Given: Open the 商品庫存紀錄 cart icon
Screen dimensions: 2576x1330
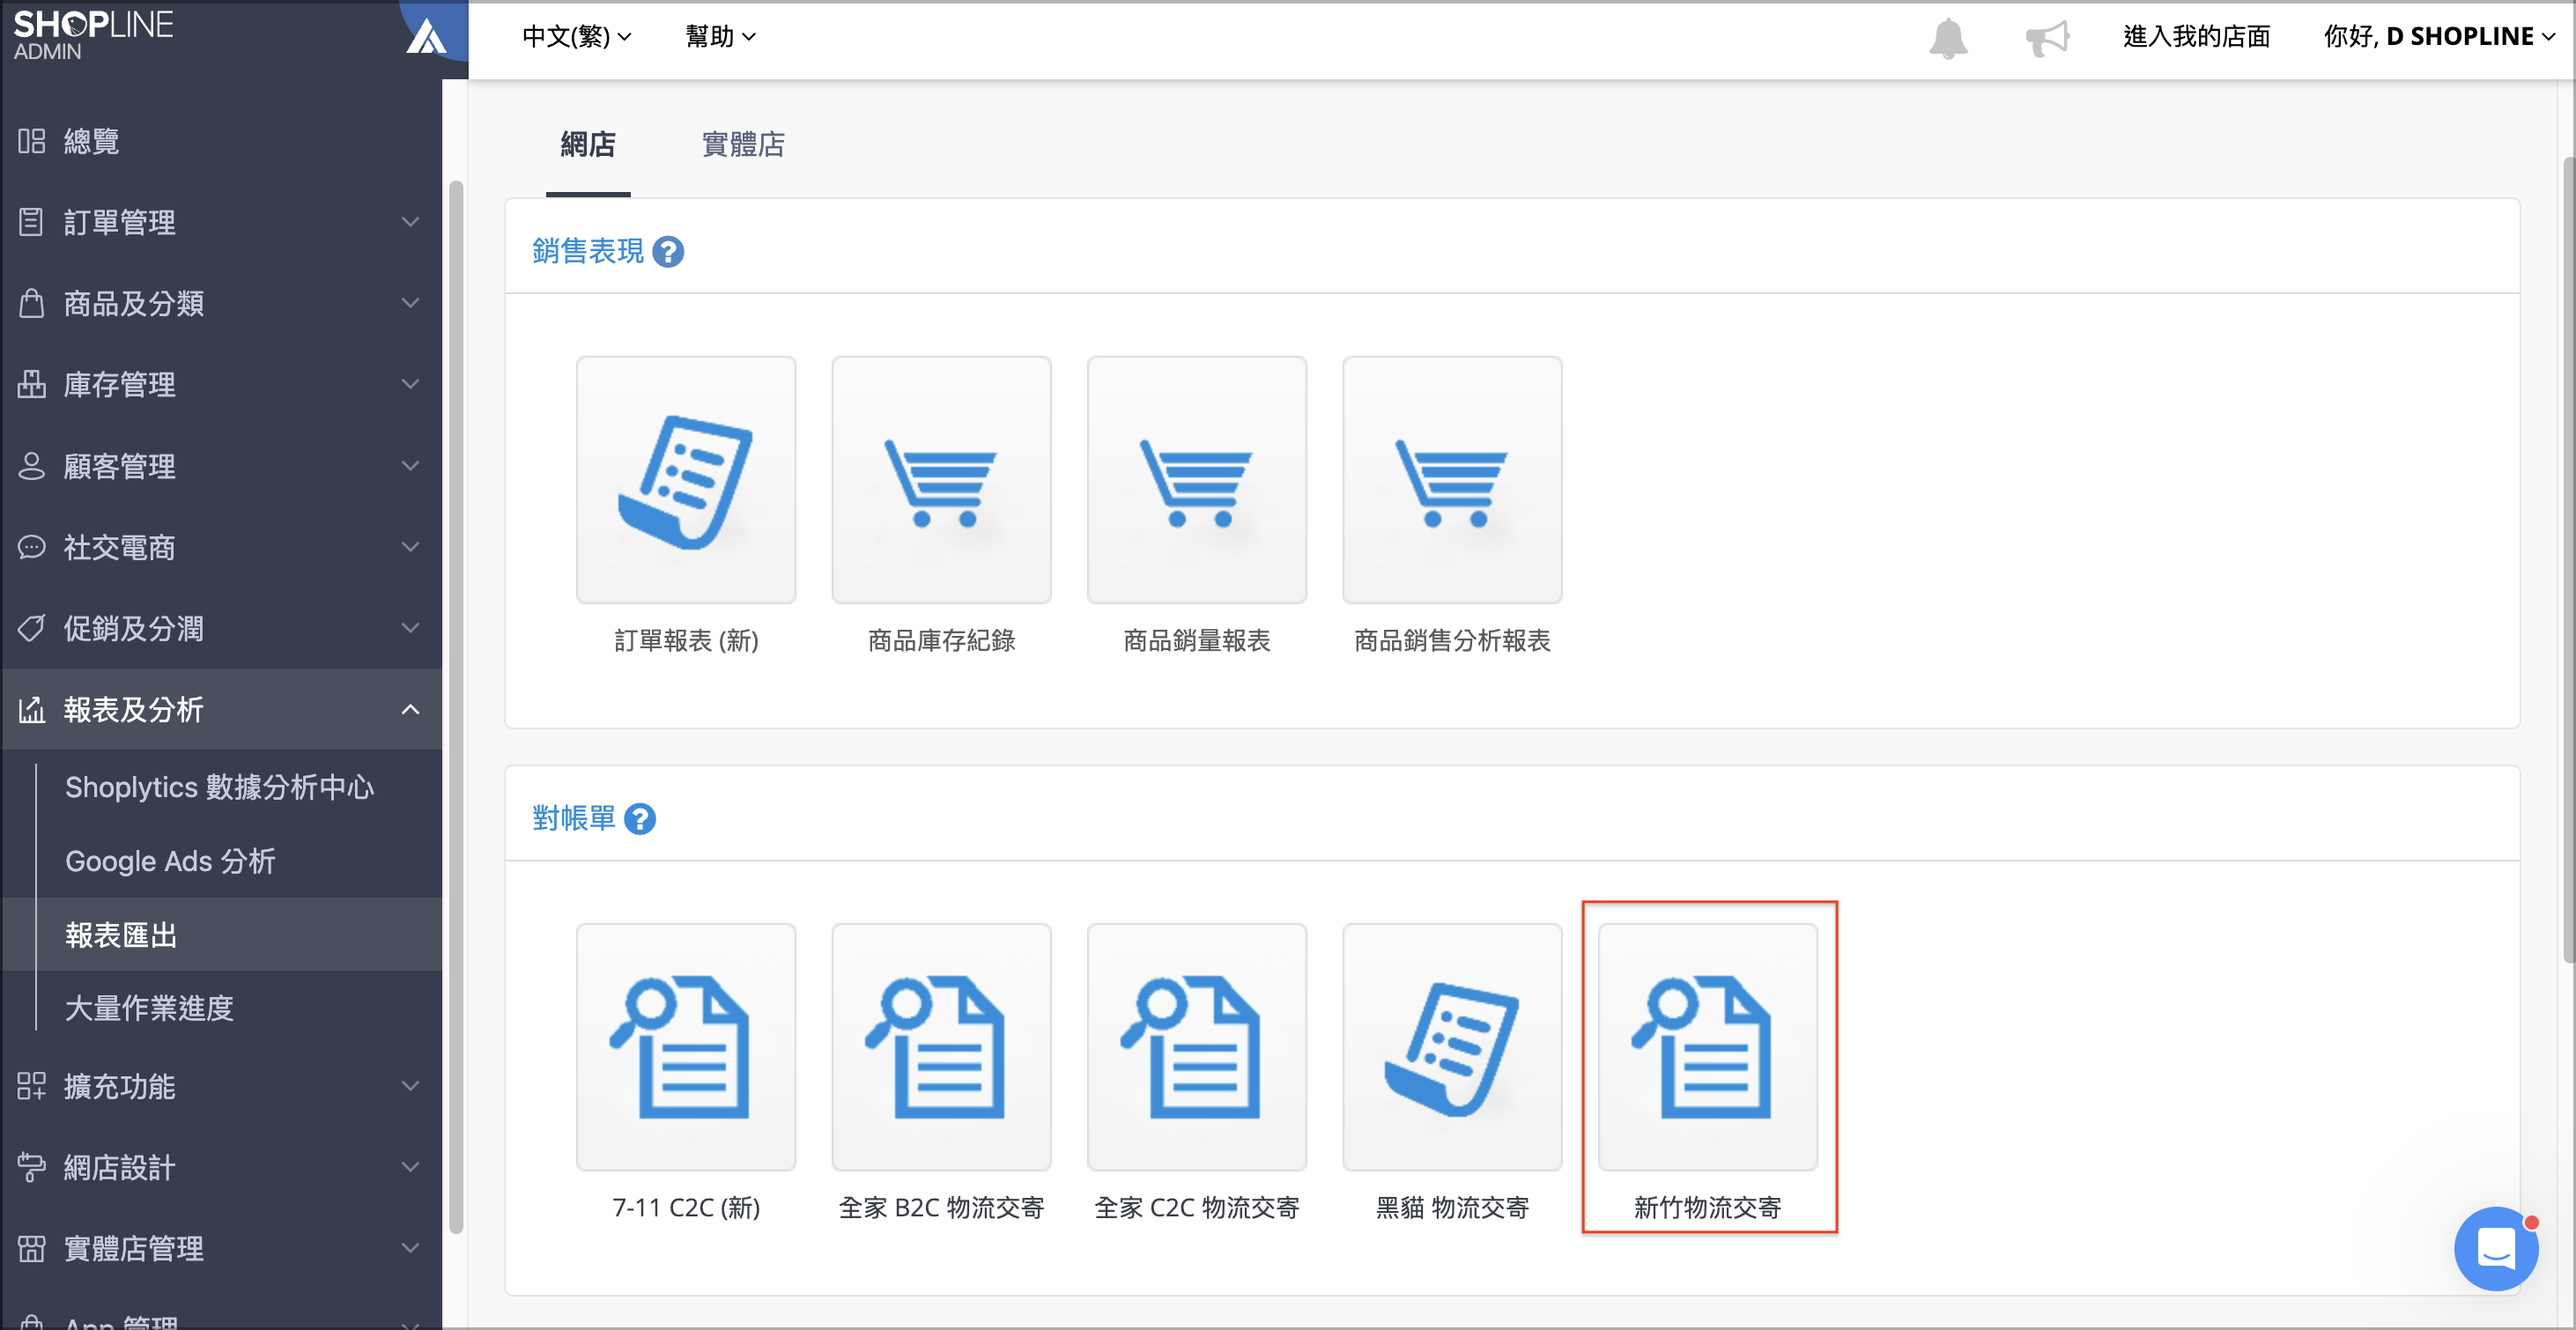Looking at the screenshot, I should (941, 480).
